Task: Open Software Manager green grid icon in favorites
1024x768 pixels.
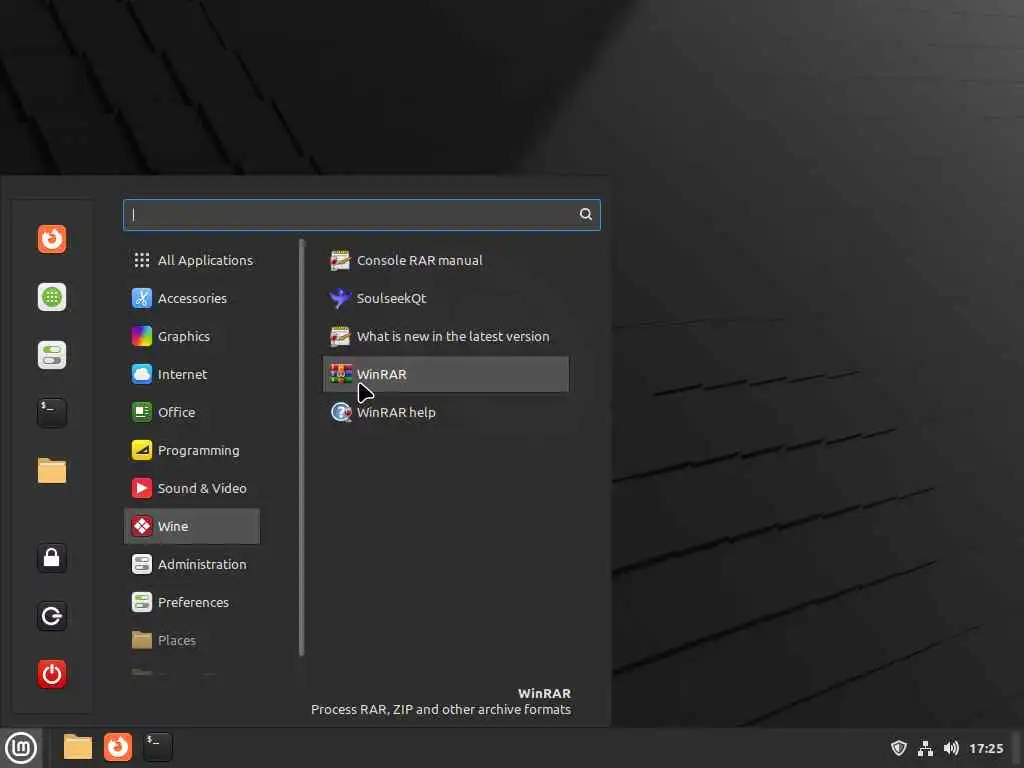Action: click(x=52, y=297)
